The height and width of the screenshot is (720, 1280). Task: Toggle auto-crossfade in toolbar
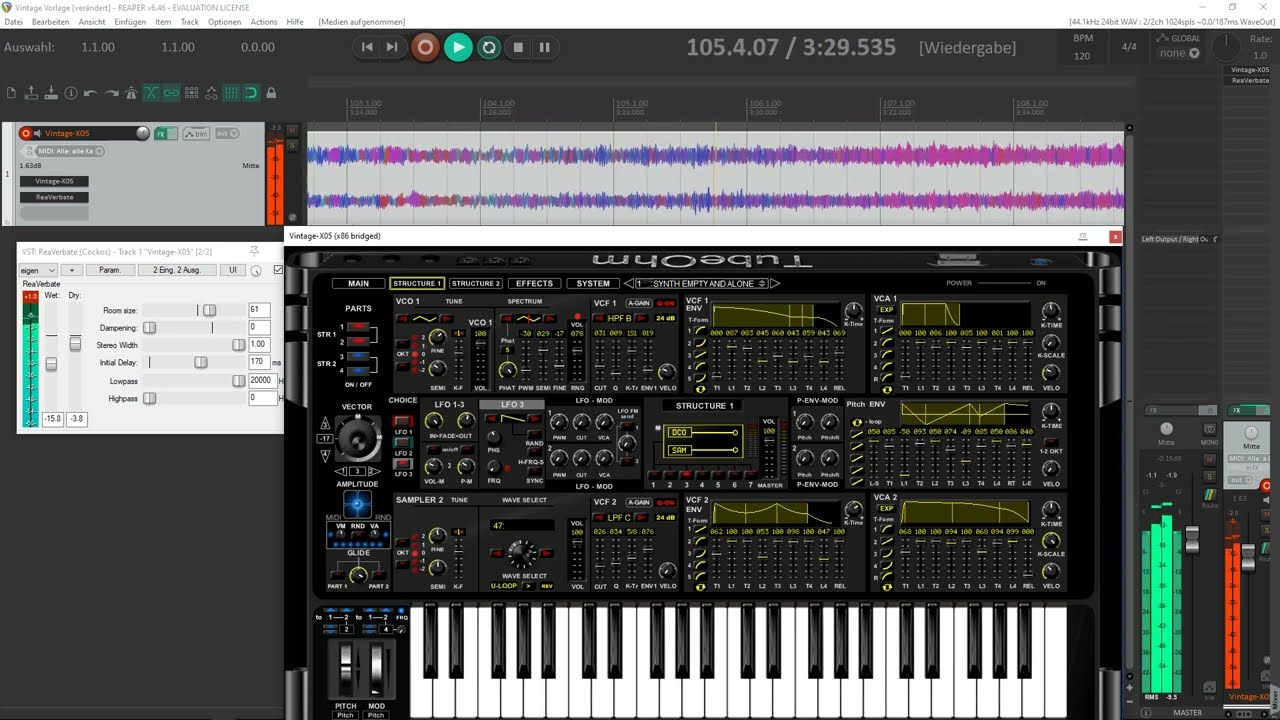(x=151, y=93)
